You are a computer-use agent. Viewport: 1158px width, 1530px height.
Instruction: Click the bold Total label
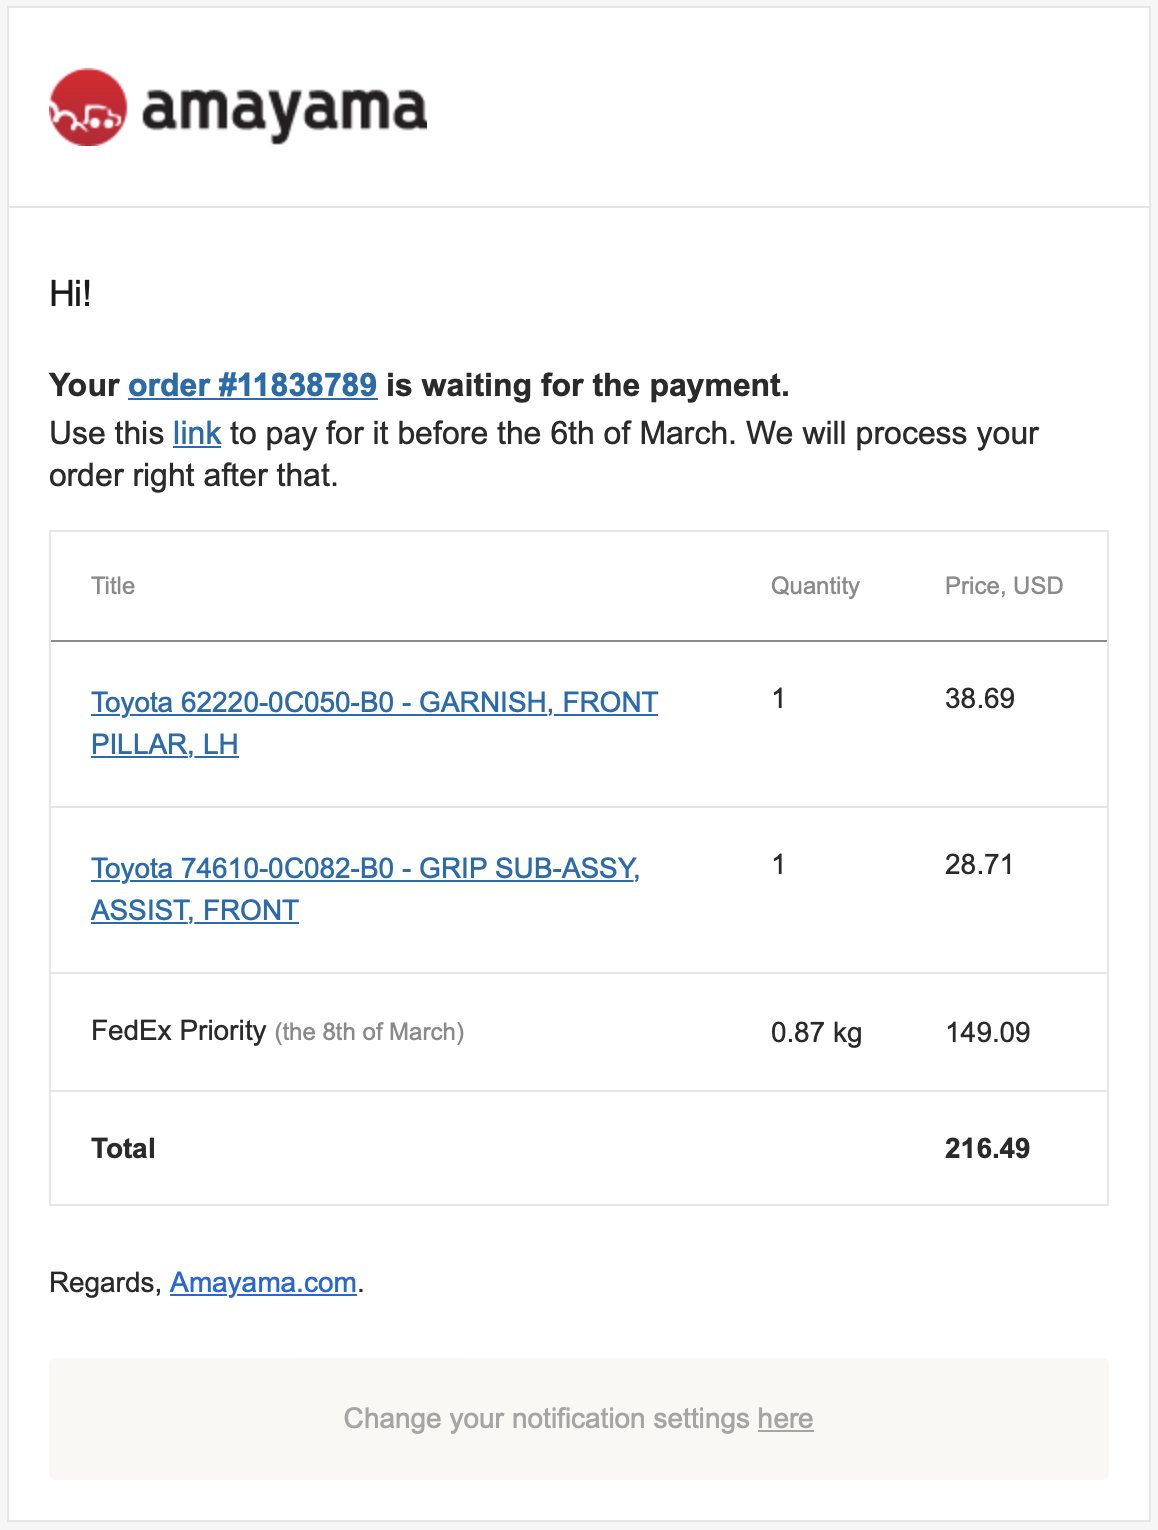click(x=123, y=1148)
